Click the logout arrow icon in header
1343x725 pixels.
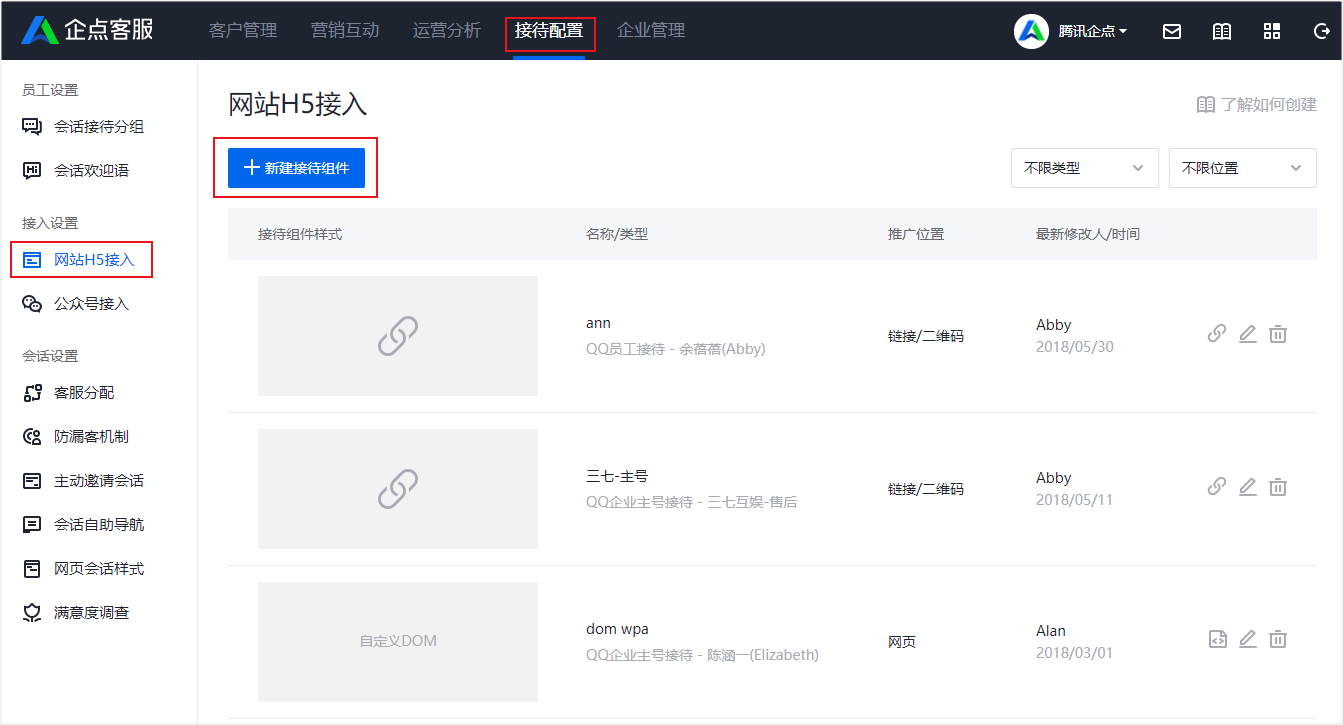[x=1321, y=31]
